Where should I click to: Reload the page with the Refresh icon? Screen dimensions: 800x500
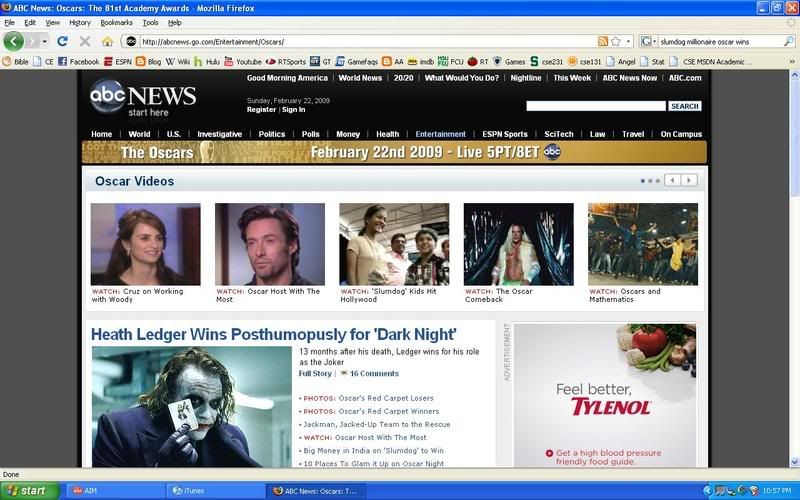tap(62, 41)
